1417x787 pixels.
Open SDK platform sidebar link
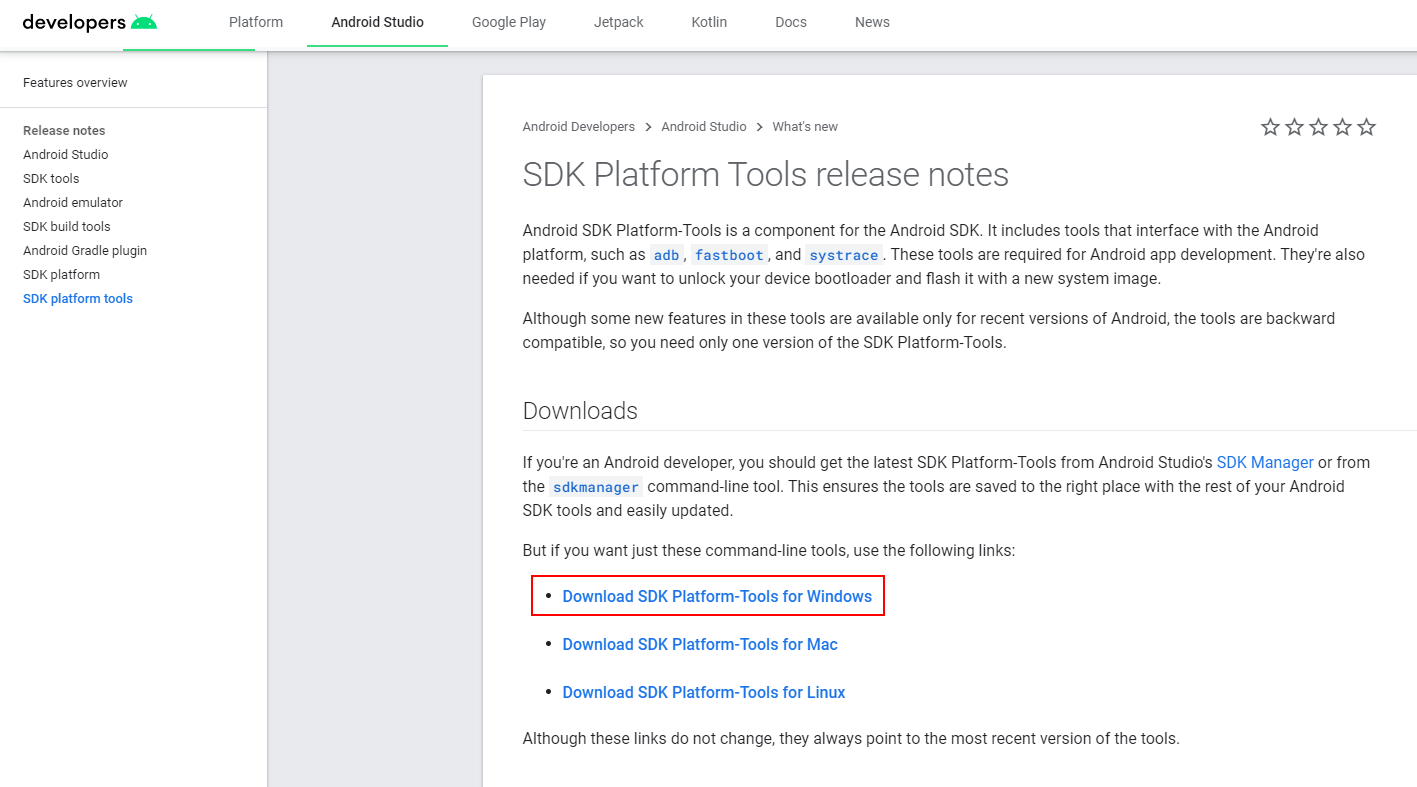click(x=61, y=275)
